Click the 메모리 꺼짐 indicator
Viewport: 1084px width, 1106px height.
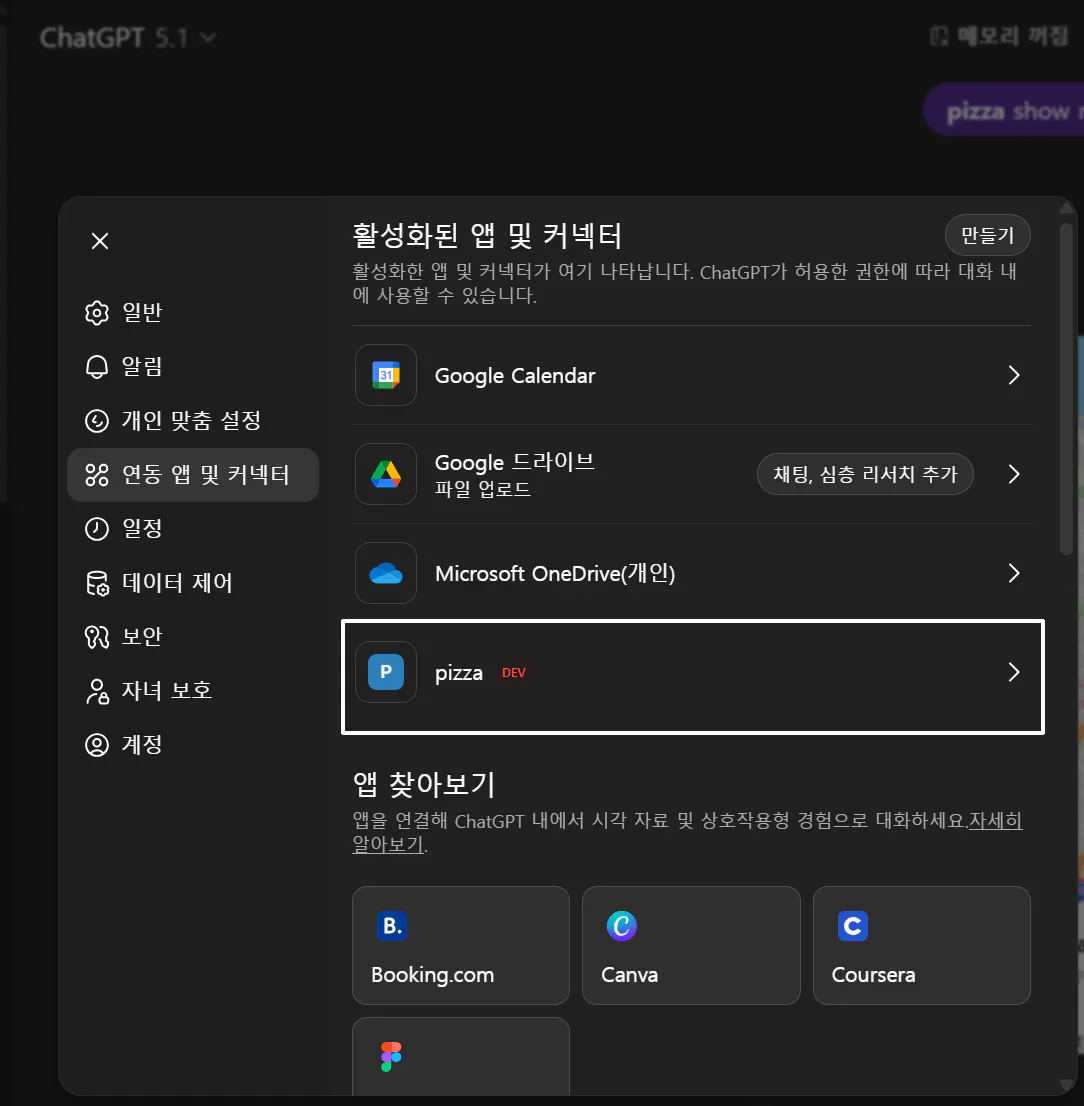pyautogui.click(x=999, y=36)
